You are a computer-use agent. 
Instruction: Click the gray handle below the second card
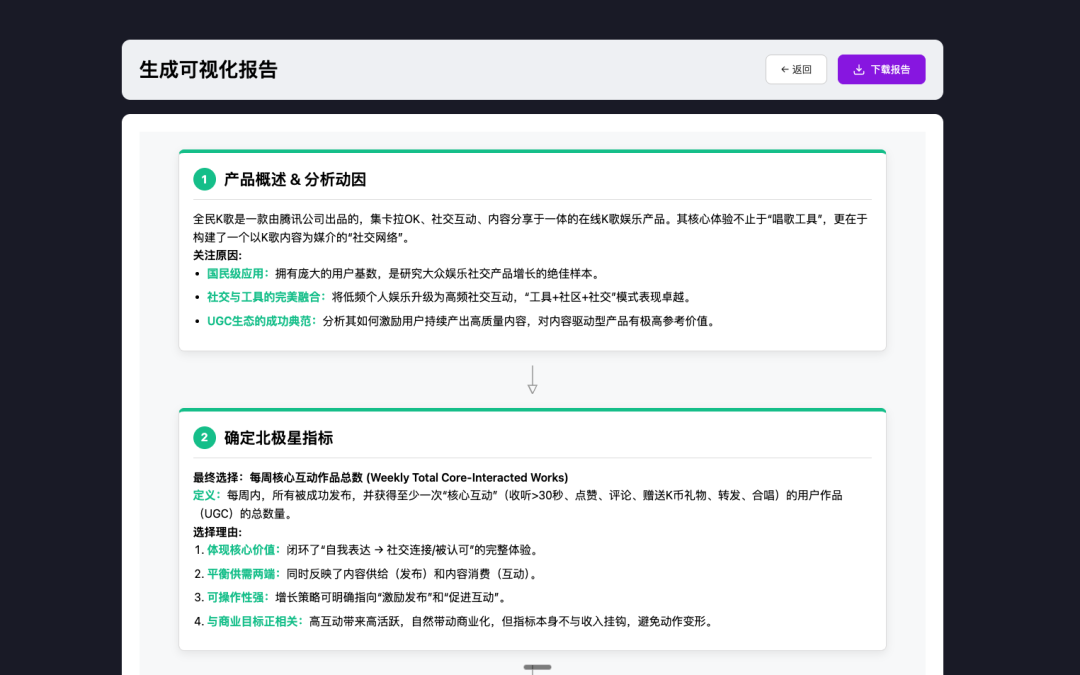(x=537, y=667)
